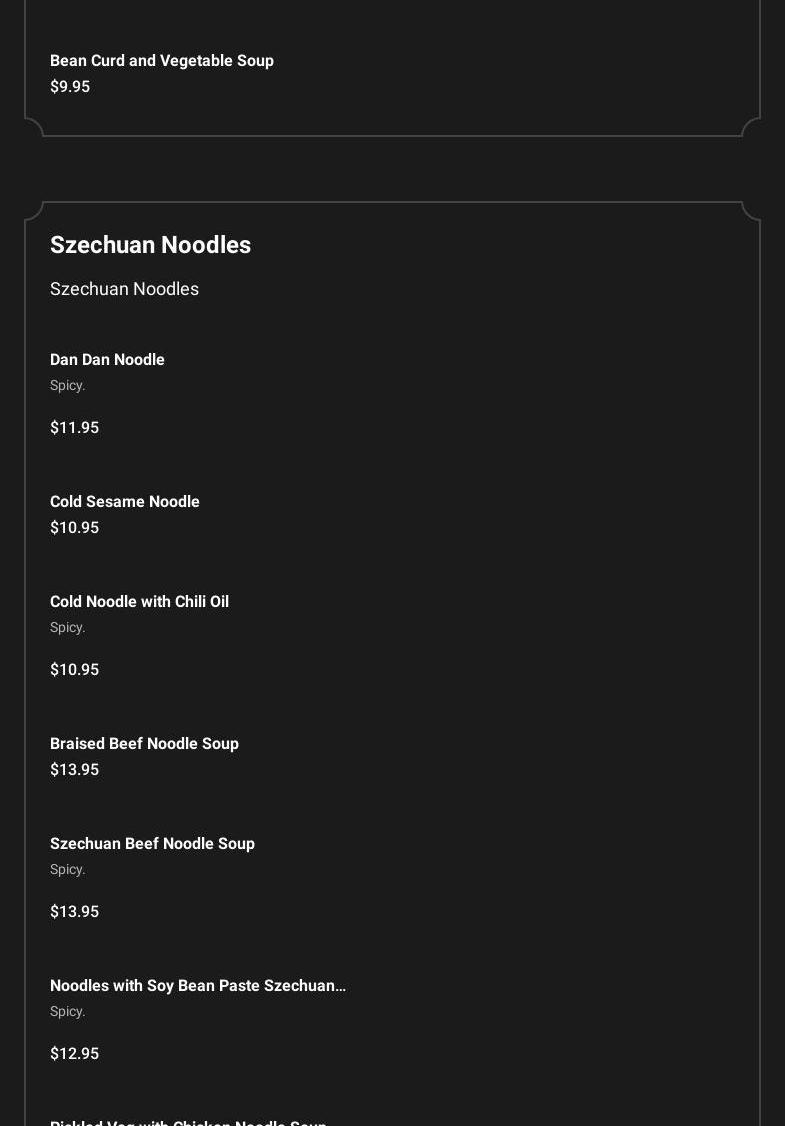
Task: Open Szechuan Beef Noodle Soup item
Action: click(152, 843)
